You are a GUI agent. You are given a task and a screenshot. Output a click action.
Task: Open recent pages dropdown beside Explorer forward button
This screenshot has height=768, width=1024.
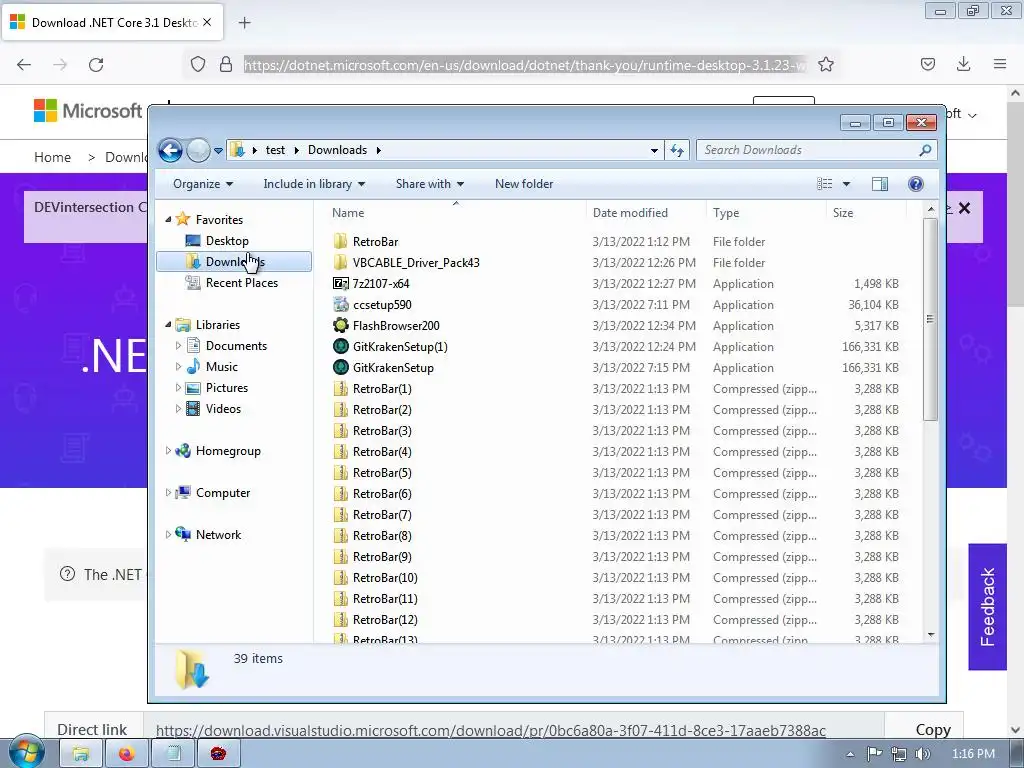tap(218, 151)
